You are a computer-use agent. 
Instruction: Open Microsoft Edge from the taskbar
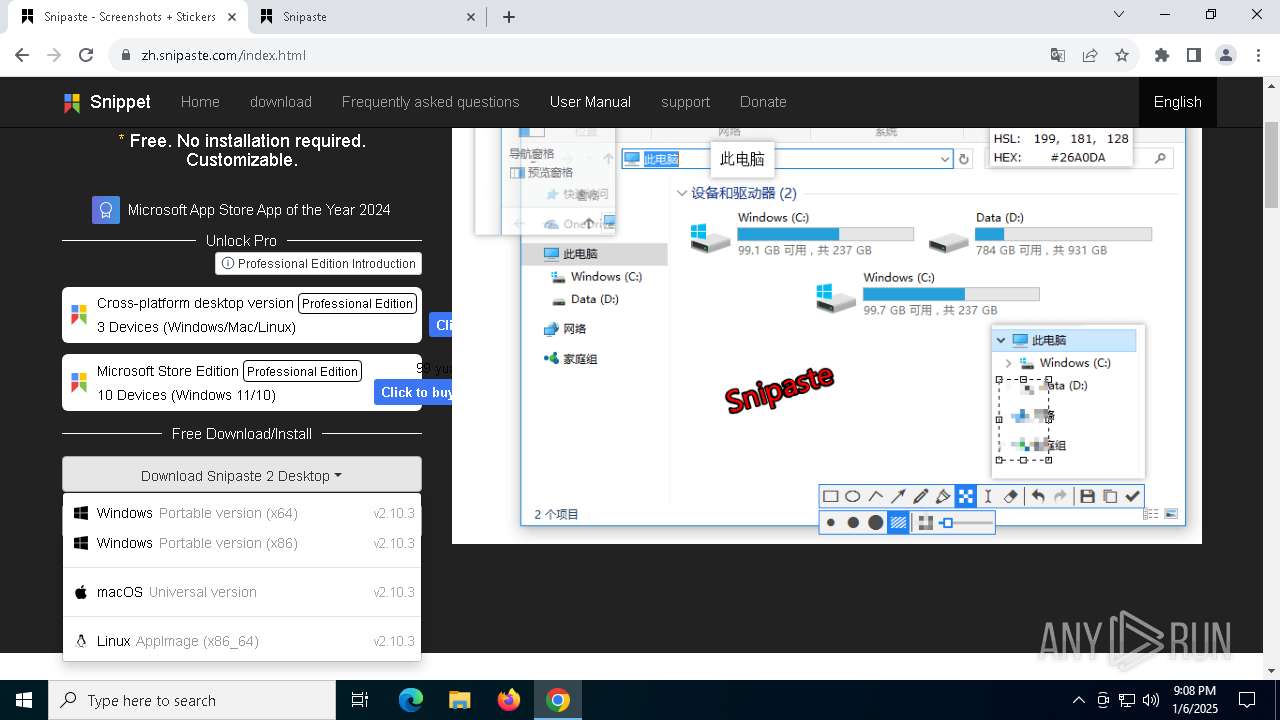411,700
